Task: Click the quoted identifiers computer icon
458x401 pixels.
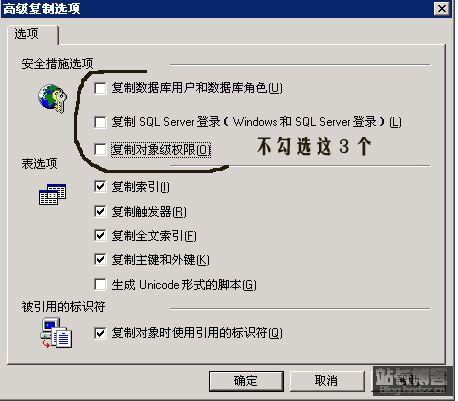Action: pyautogui.click(x=56, y=333)
